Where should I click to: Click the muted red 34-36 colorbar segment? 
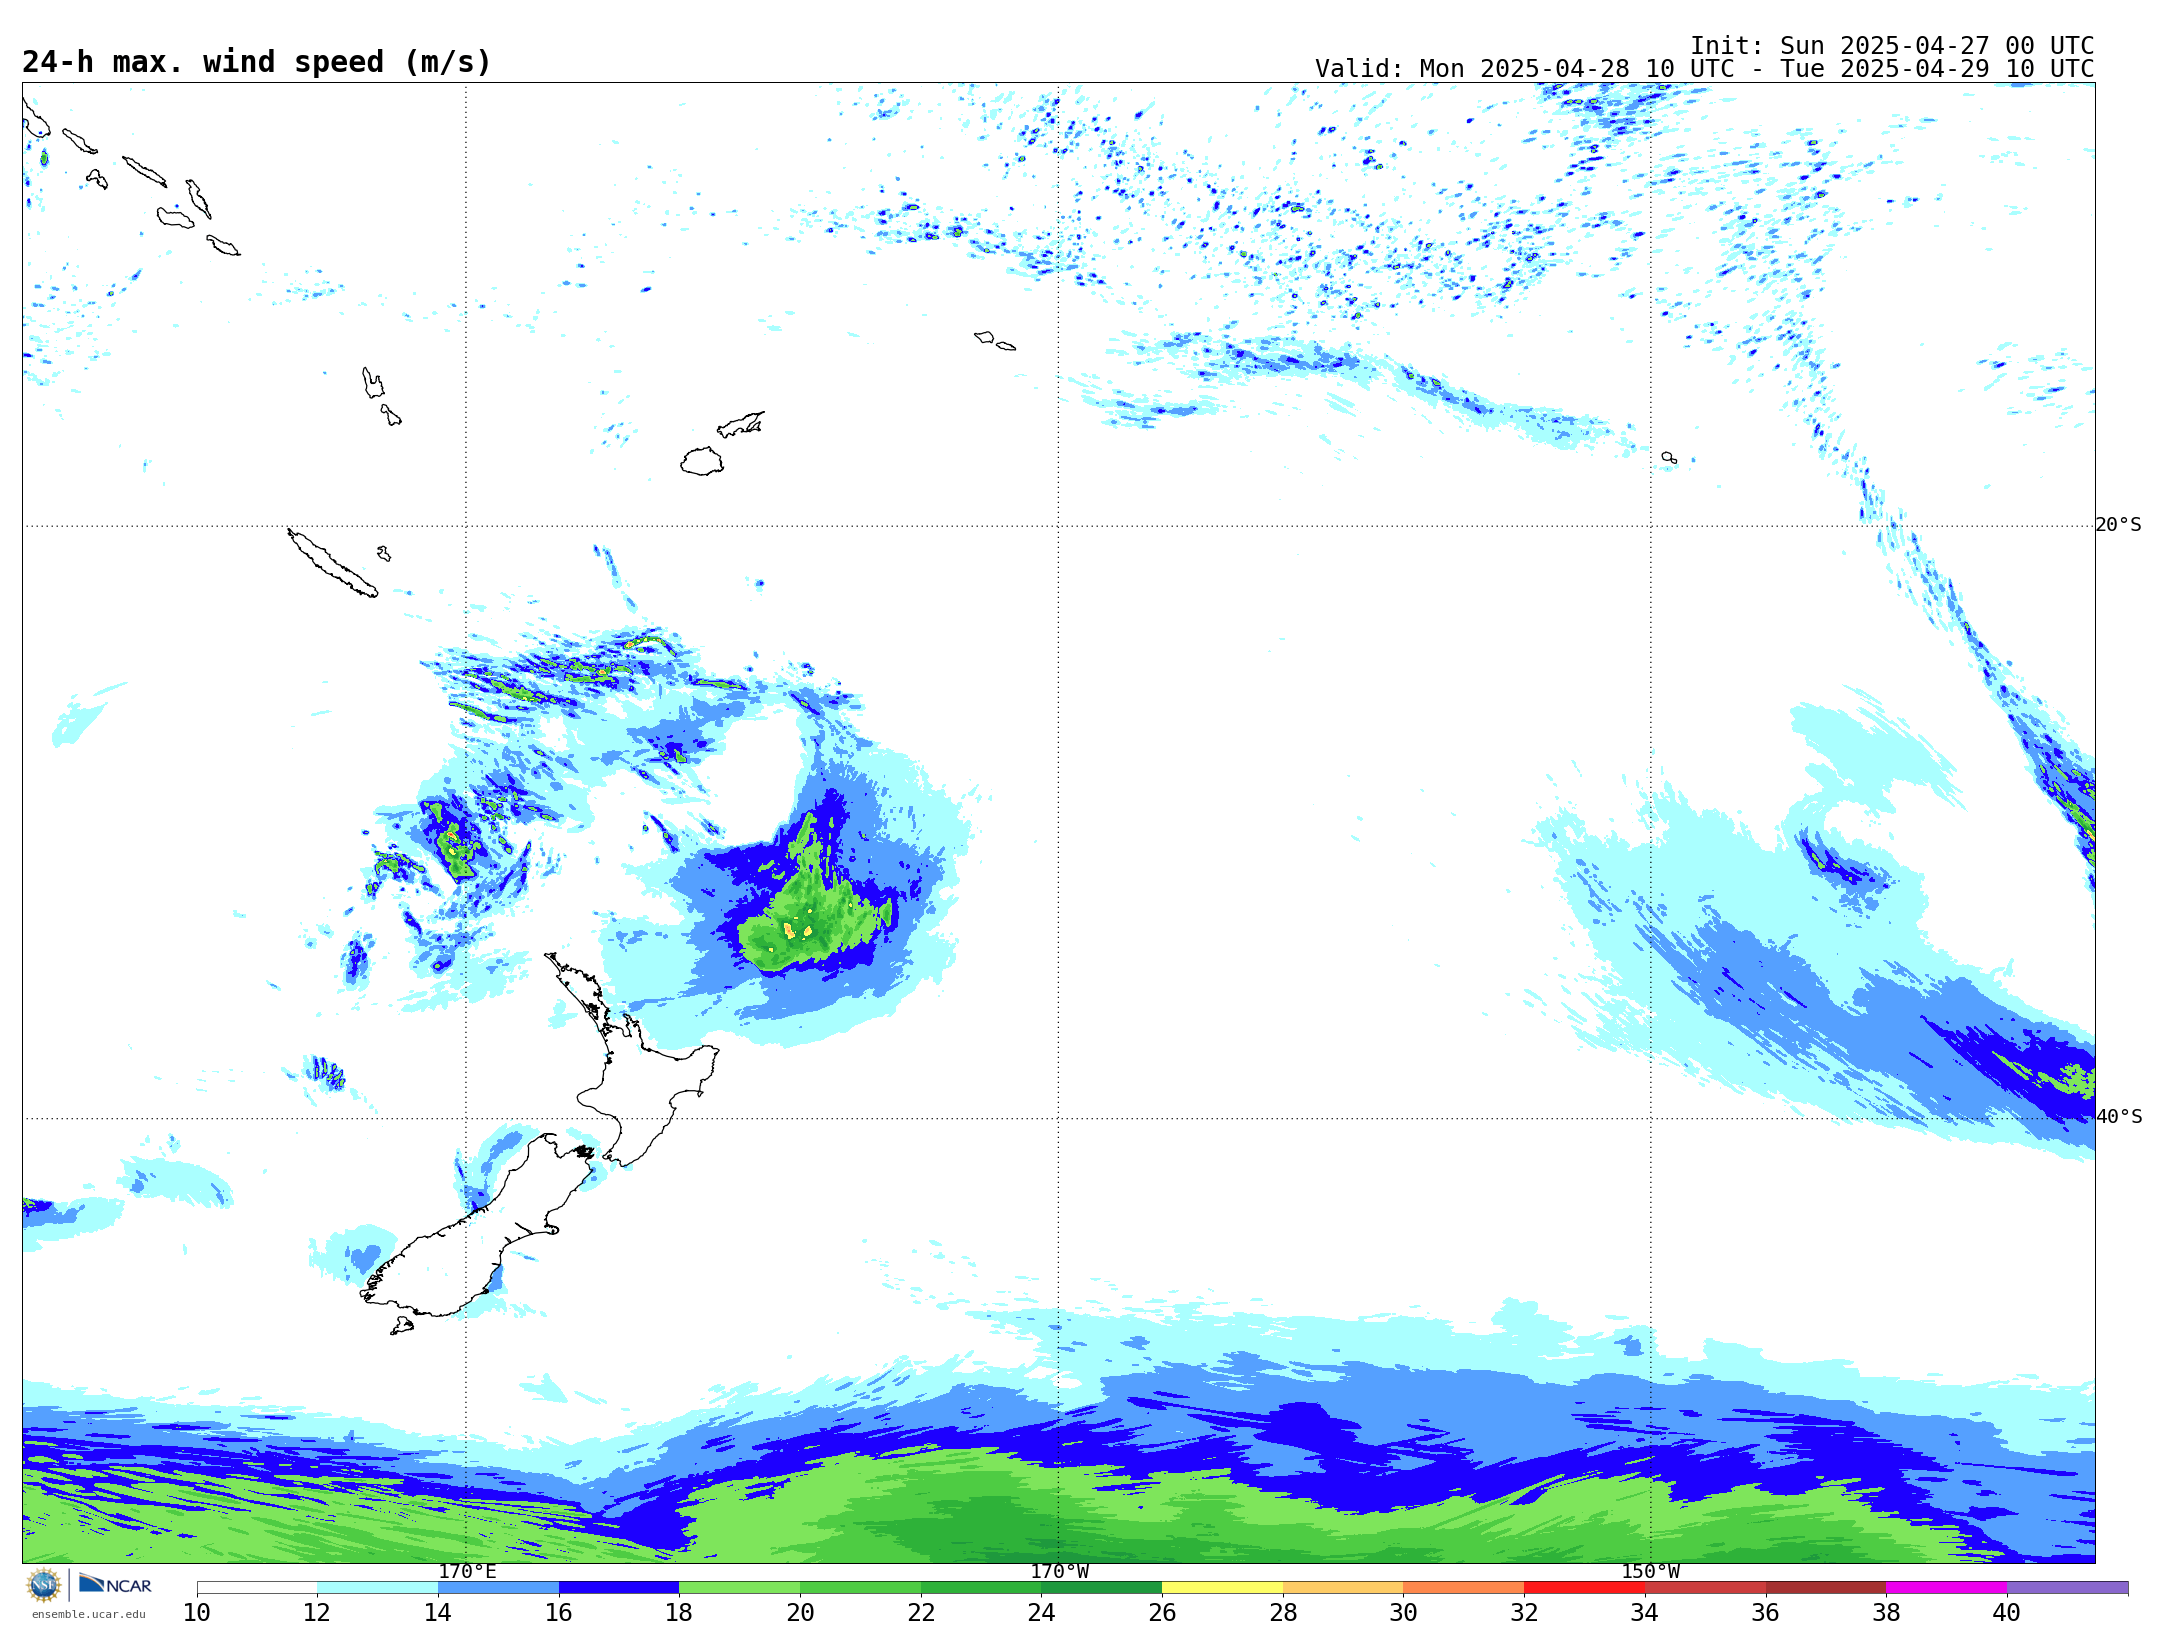tap(1705, 1587)
